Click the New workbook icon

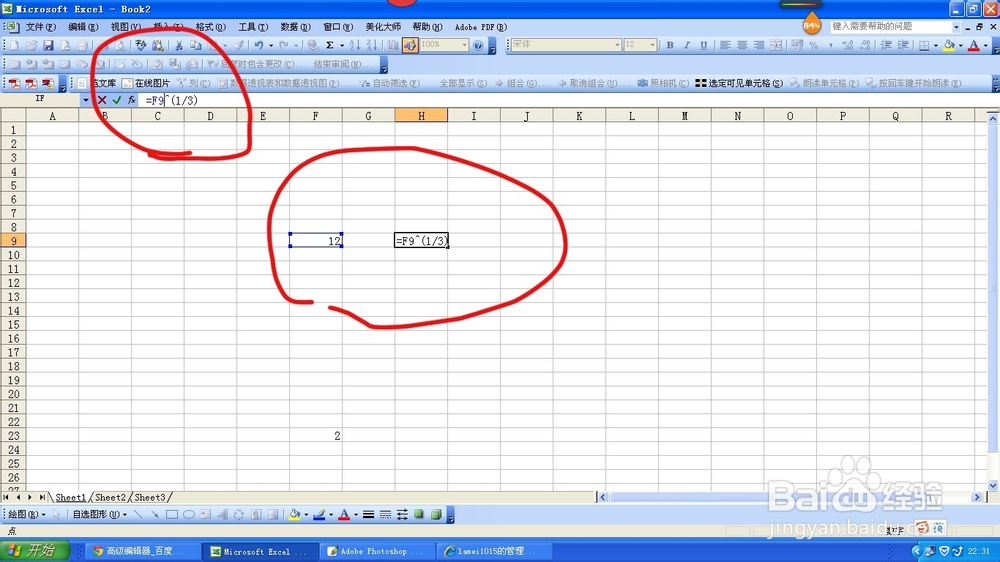[14, 45]
